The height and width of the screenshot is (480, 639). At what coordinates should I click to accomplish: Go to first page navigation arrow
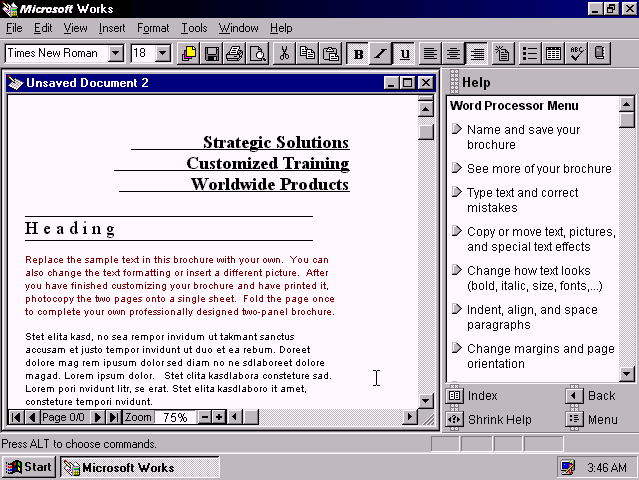pyautogui.click(x=16, y=417)
